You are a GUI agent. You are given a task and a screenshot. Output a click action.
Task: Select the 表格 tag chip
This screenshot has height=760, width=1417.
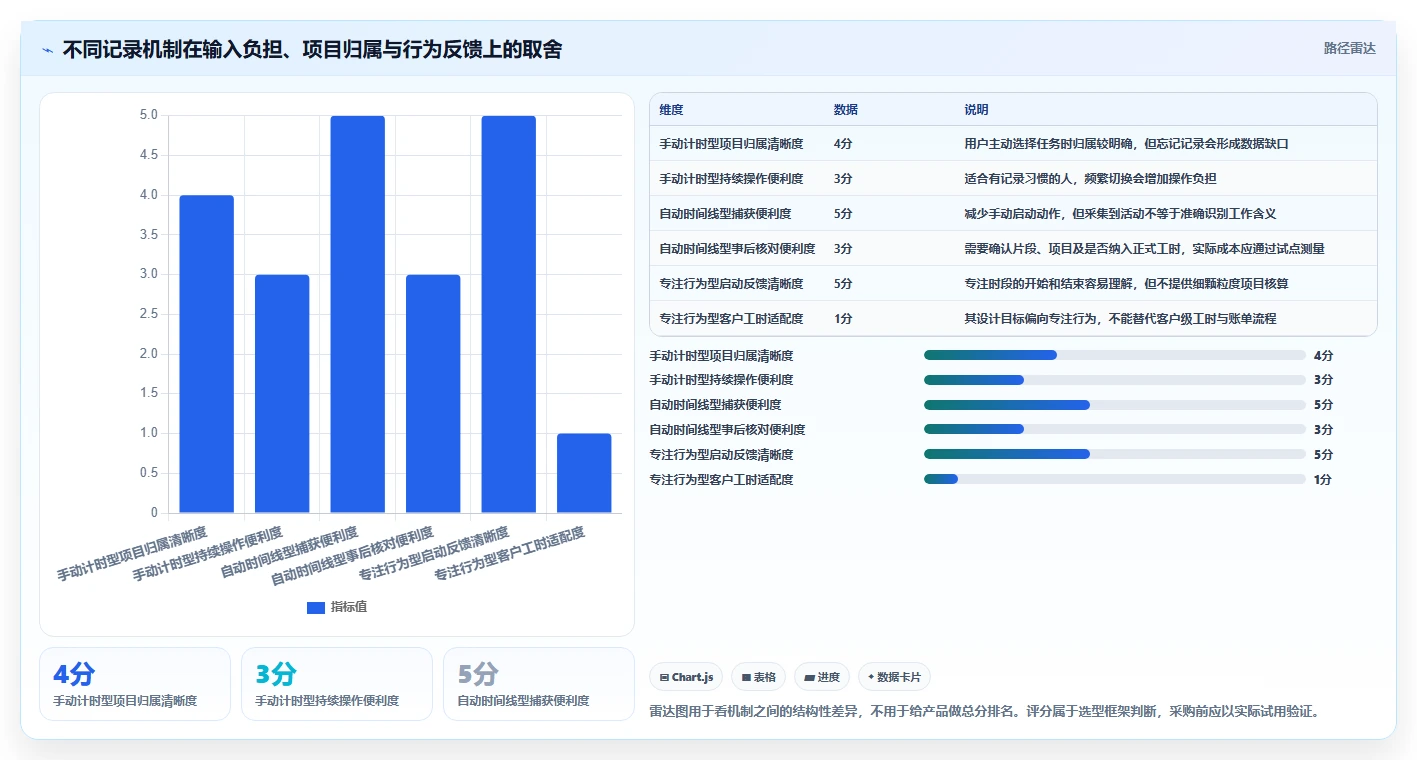[x=758, y=677]
